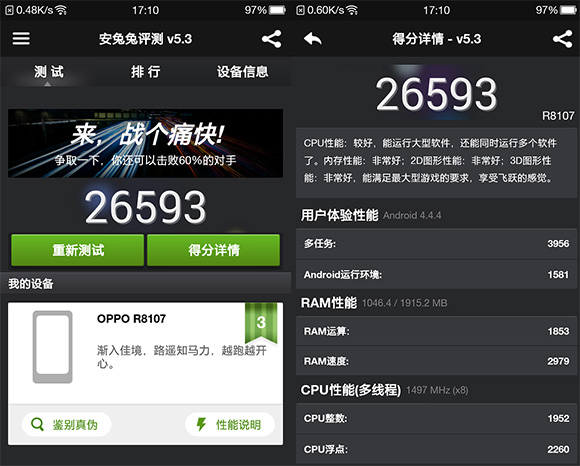
Task: Tap Wi-Fi icon in right status bar
Action: (352, 10)
